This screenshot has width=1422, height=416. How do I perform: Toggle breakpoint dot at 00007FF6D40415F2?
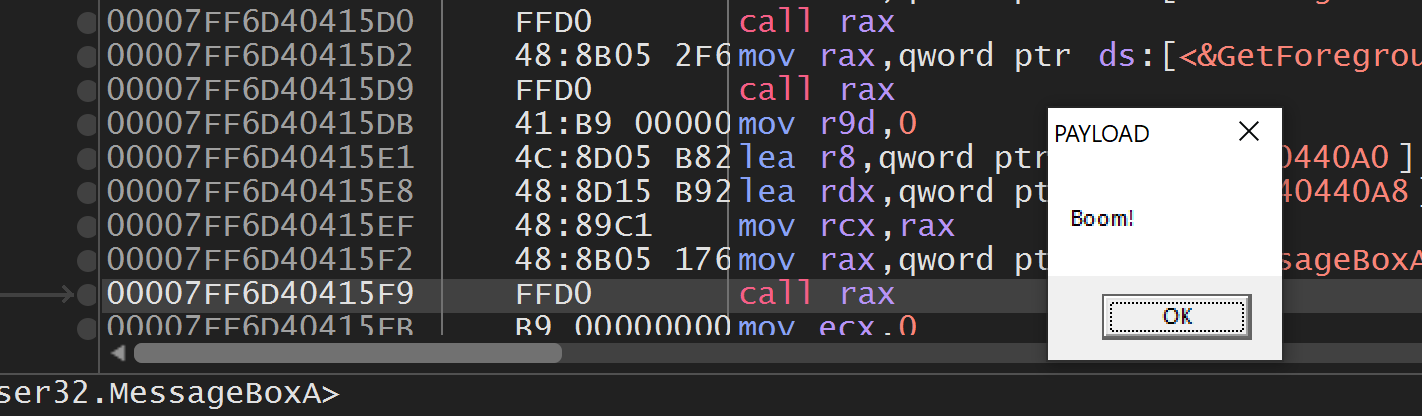(x=88, y=259)
